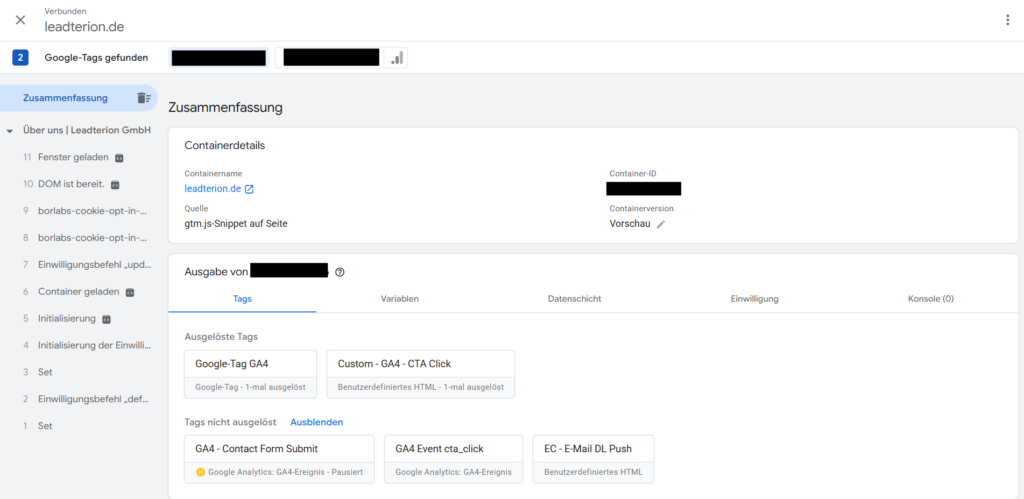
Task: Select event 6 Container geladen
Action: tap(78, 292)
